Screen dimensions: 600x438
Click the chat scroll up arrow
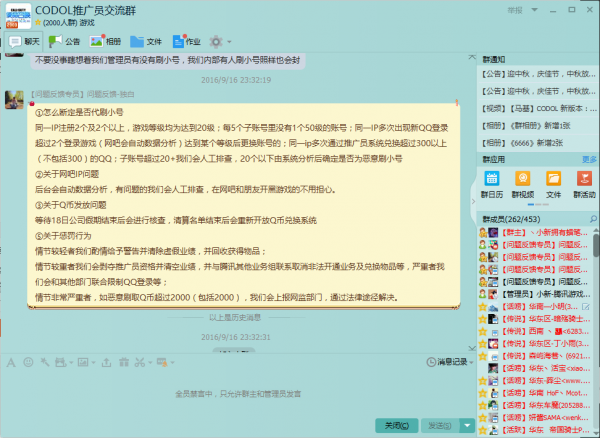coord(472,57)
